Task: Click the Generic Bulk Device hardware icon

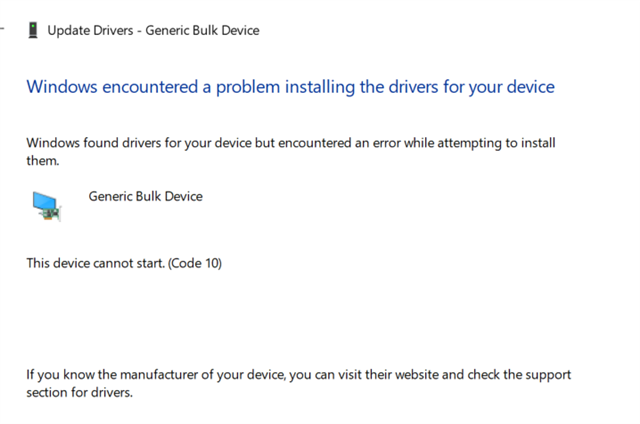Action: [47, 205]
